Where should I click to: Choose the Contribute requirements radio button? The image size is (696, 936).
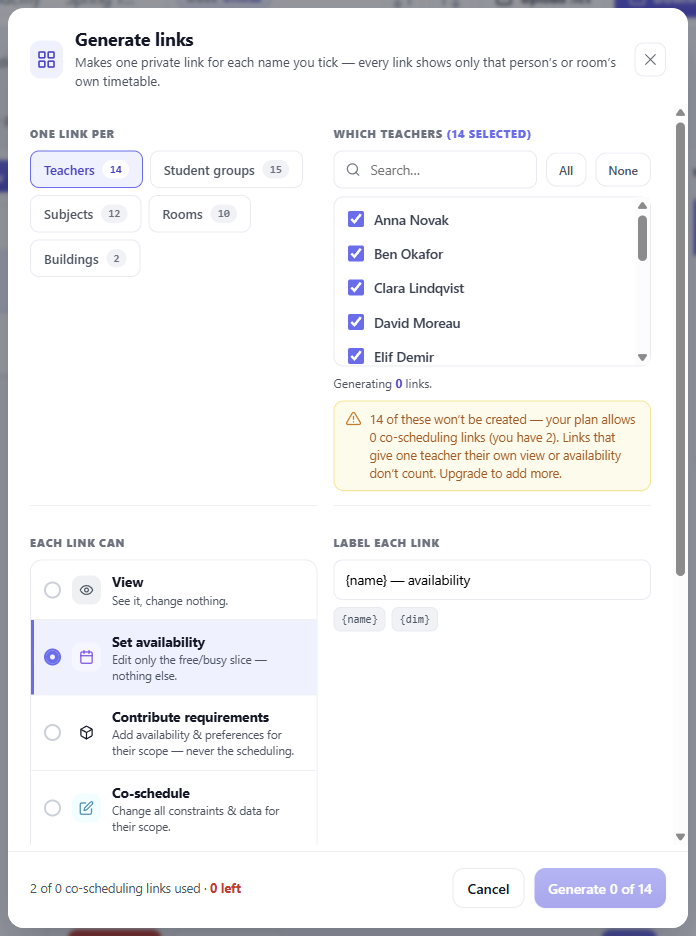coord(53,732)
